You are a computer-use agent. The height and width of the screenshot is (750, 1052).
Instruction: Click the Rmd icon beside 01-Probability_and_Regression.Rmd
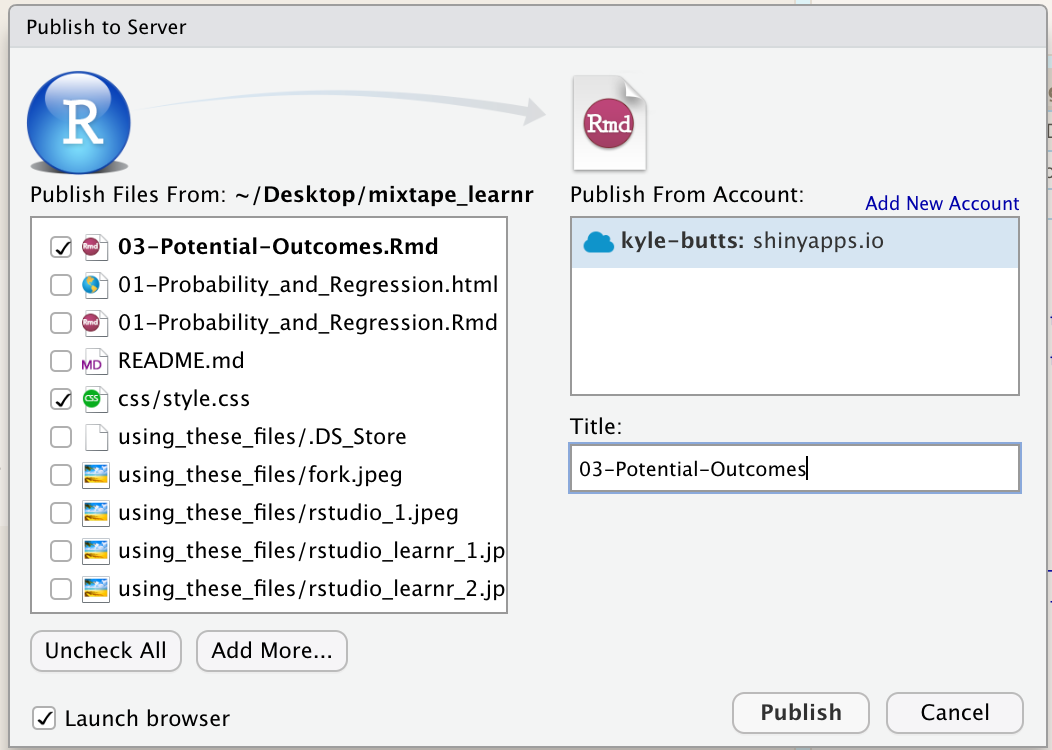point(95,323)
